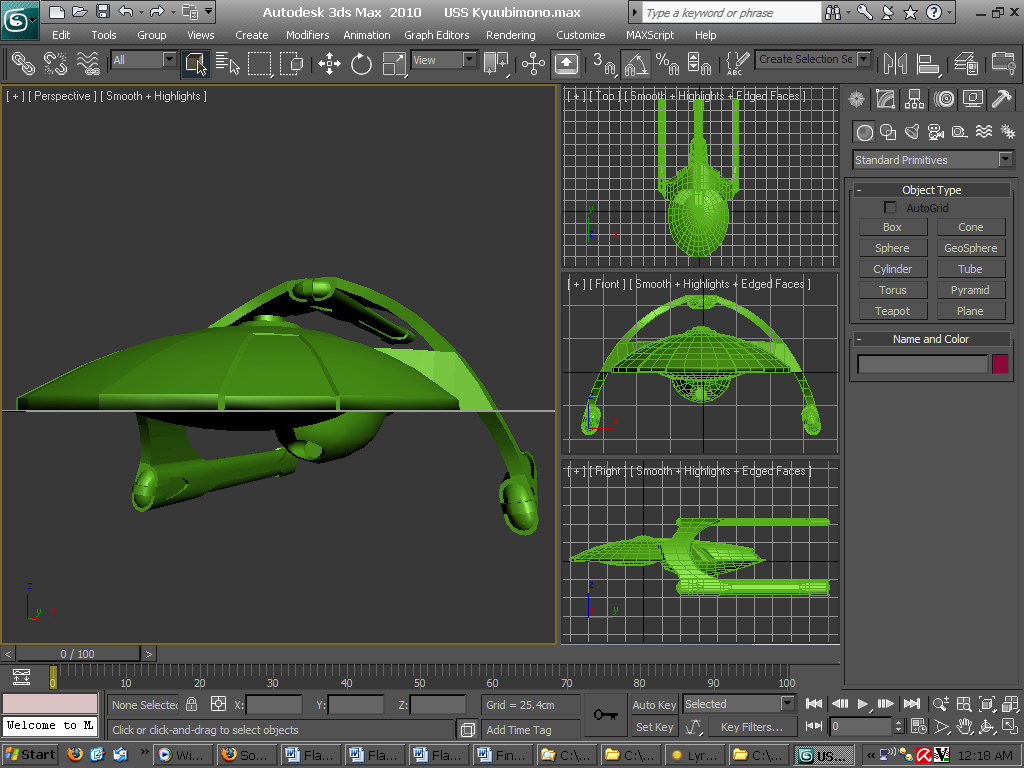Click the GeoSphere button
Image resolution: width=1024 pixels, height=768 pixels.
pyautogui.click(x=970, y=248)
